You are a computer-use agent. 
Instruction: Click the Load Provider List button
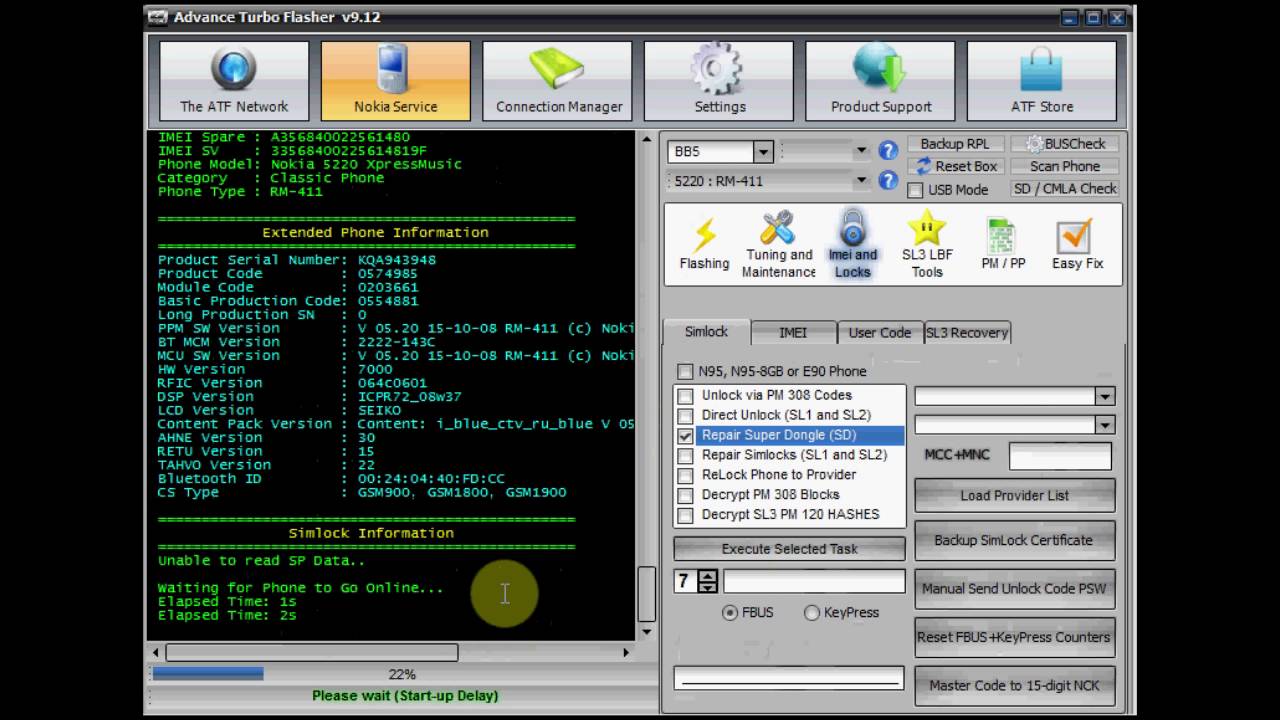coord(1014,495)
